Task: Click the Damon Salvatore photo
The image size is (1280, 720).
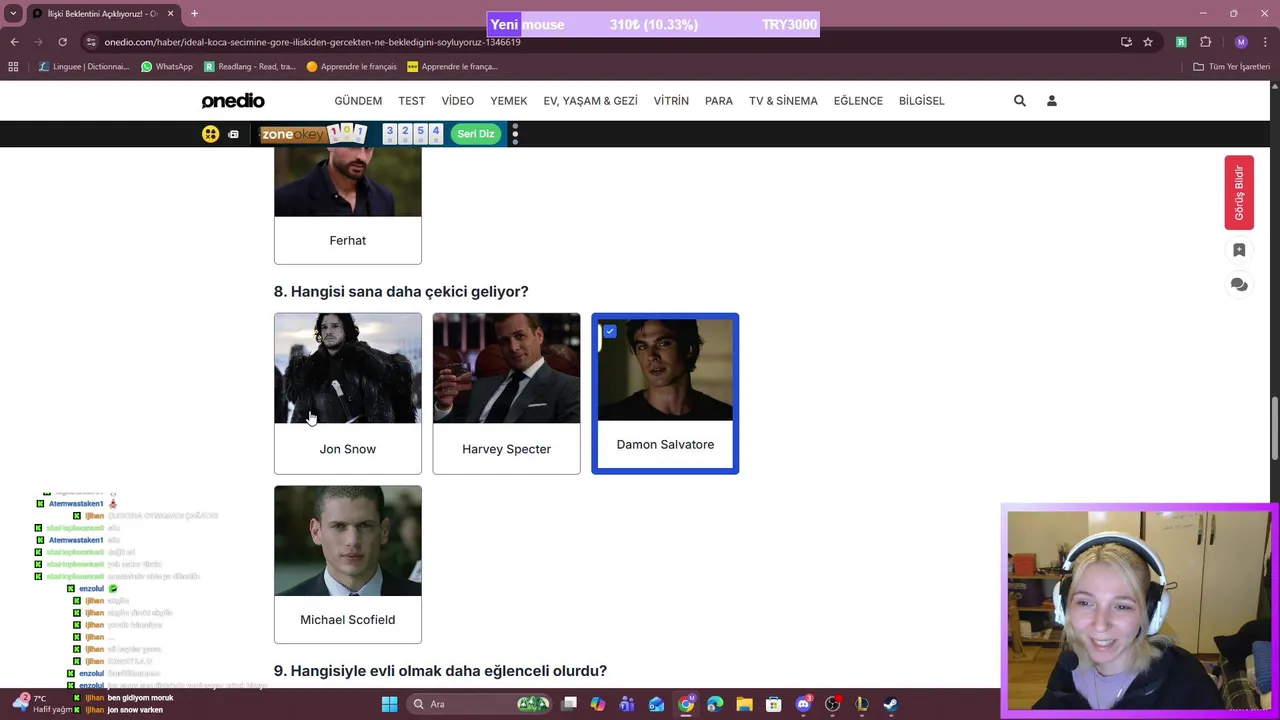Action: tap(665, 369)
